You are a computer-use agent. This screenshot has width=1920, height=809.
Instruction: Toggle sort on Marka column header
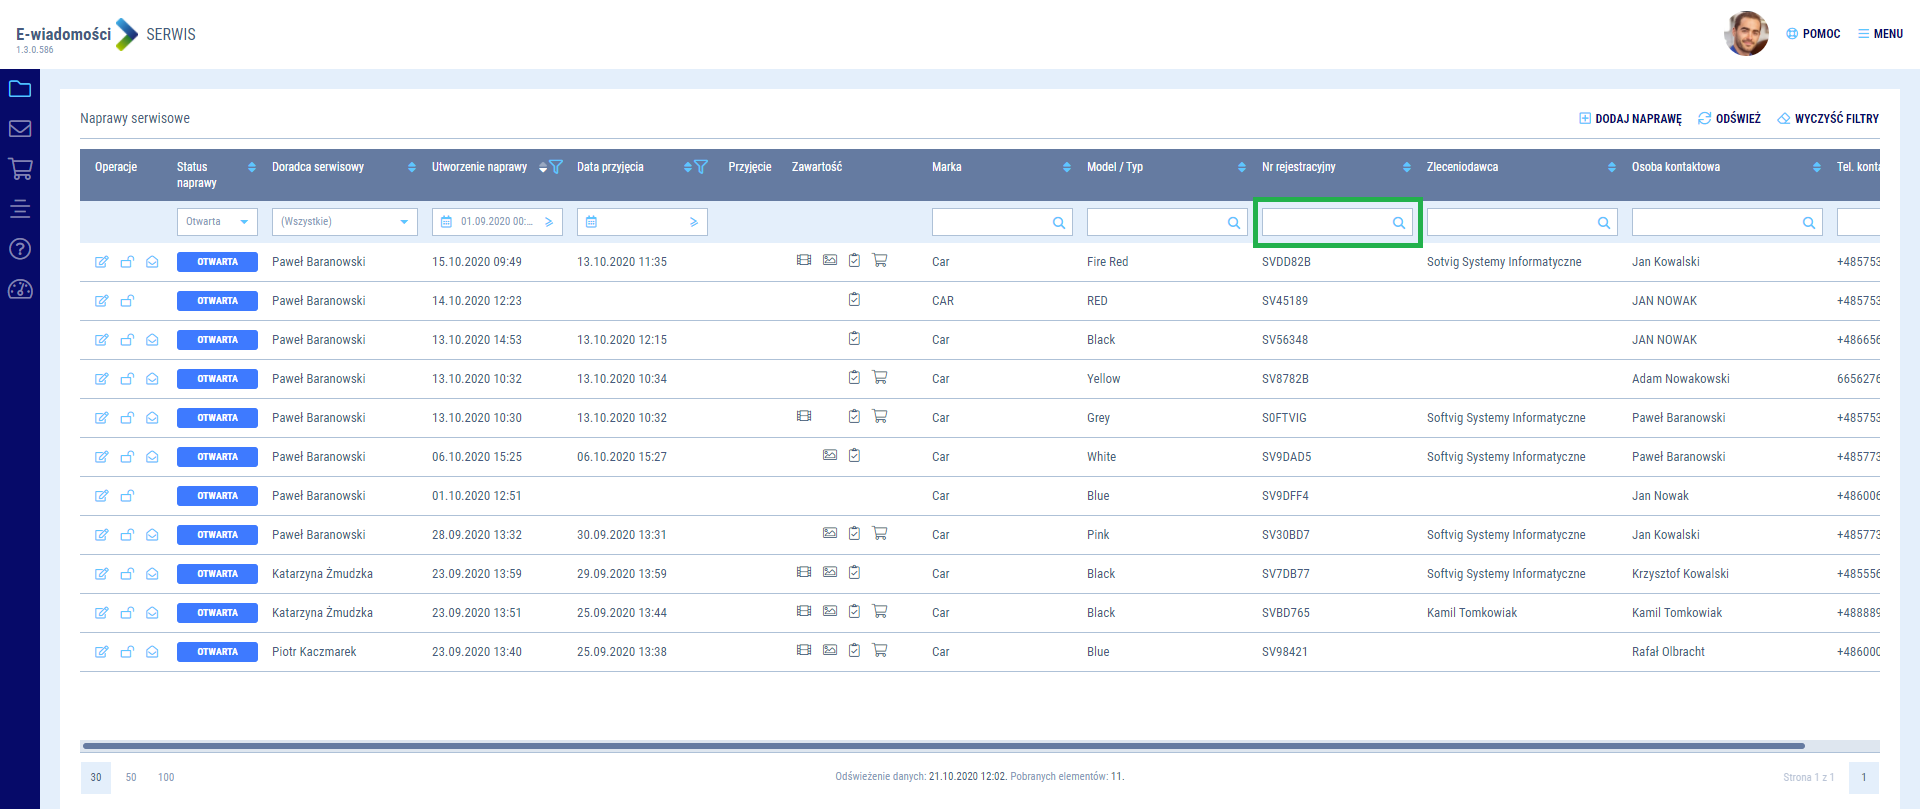point(1066,167)
